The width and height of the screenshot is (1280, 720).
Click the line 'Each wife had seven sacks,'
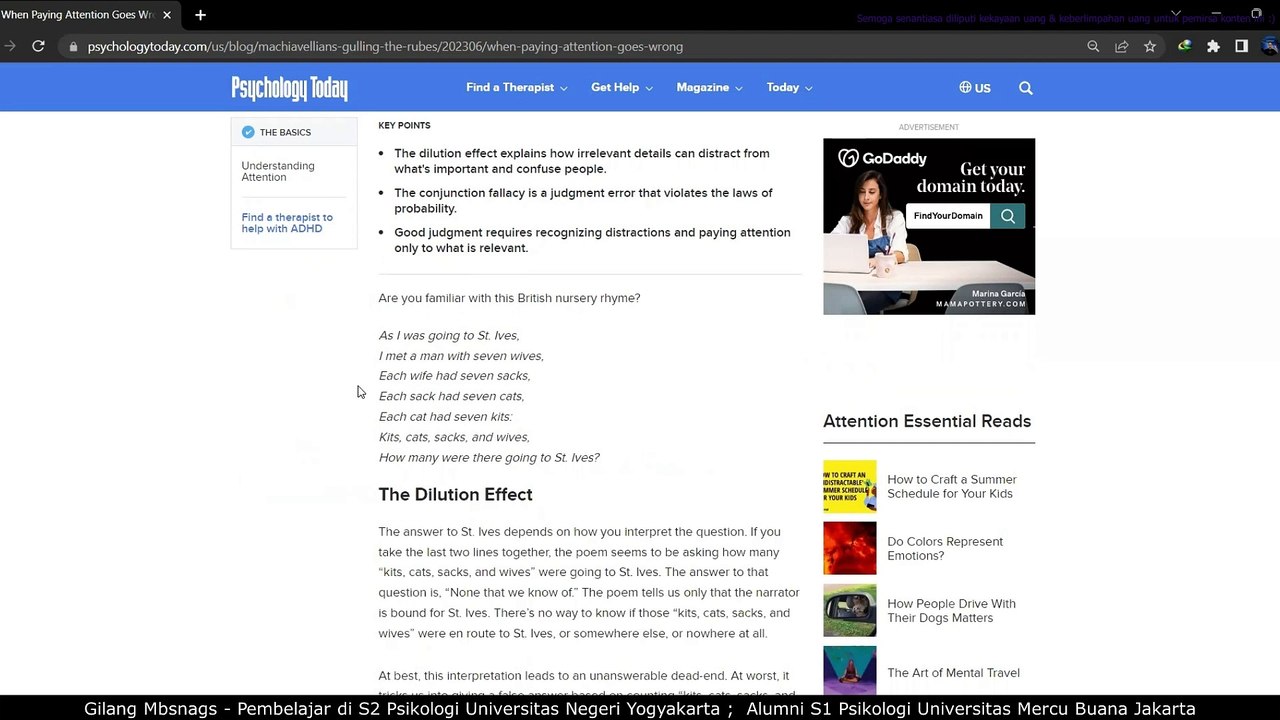(454, 376)
